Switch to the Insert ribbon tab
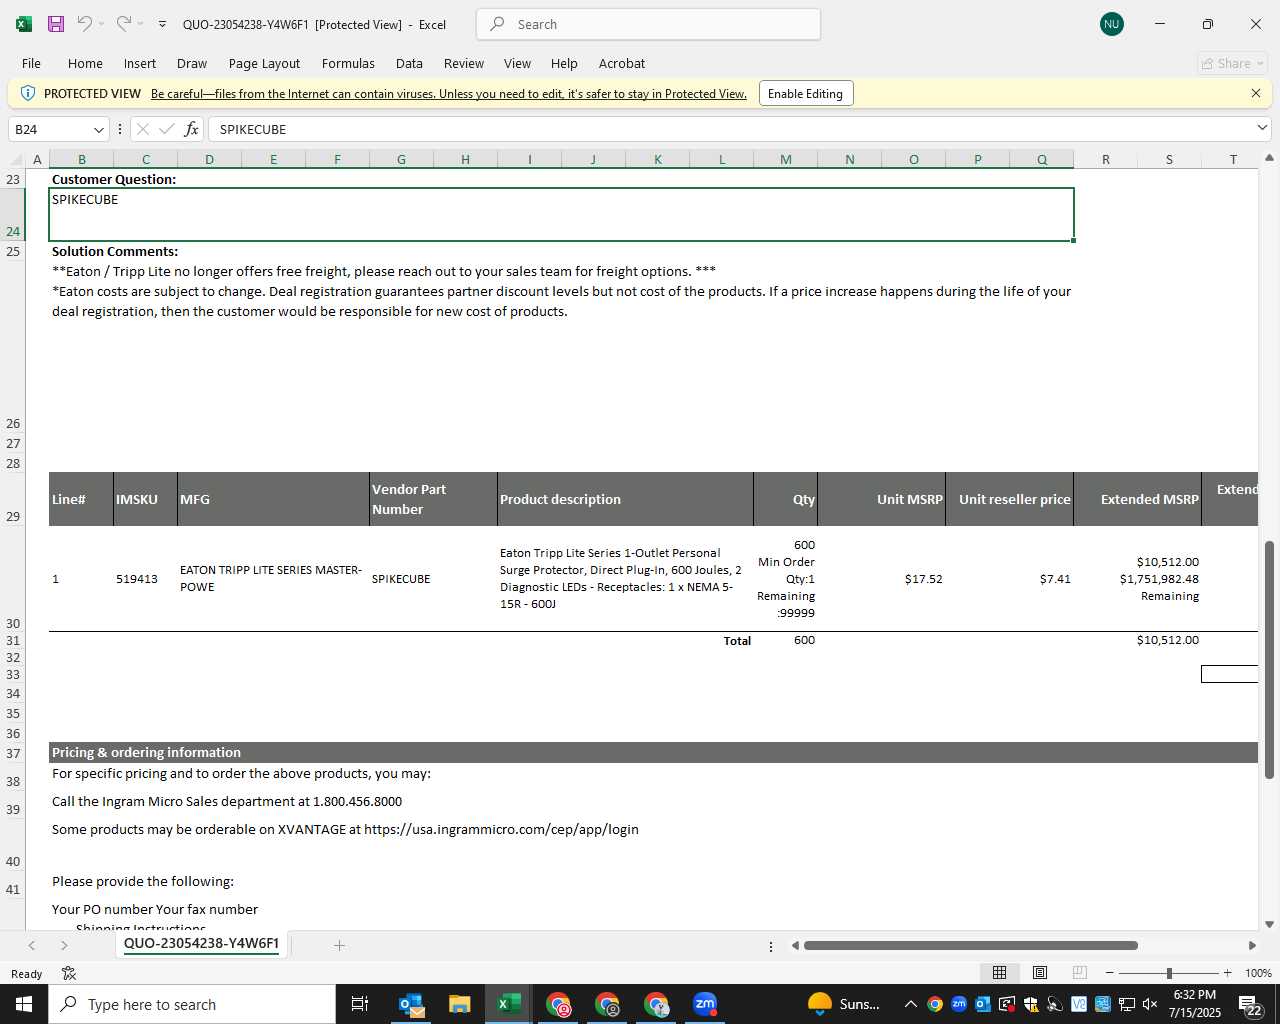Image resolution: width=1280 pixels, height=1024 pixels. [140, 63]
